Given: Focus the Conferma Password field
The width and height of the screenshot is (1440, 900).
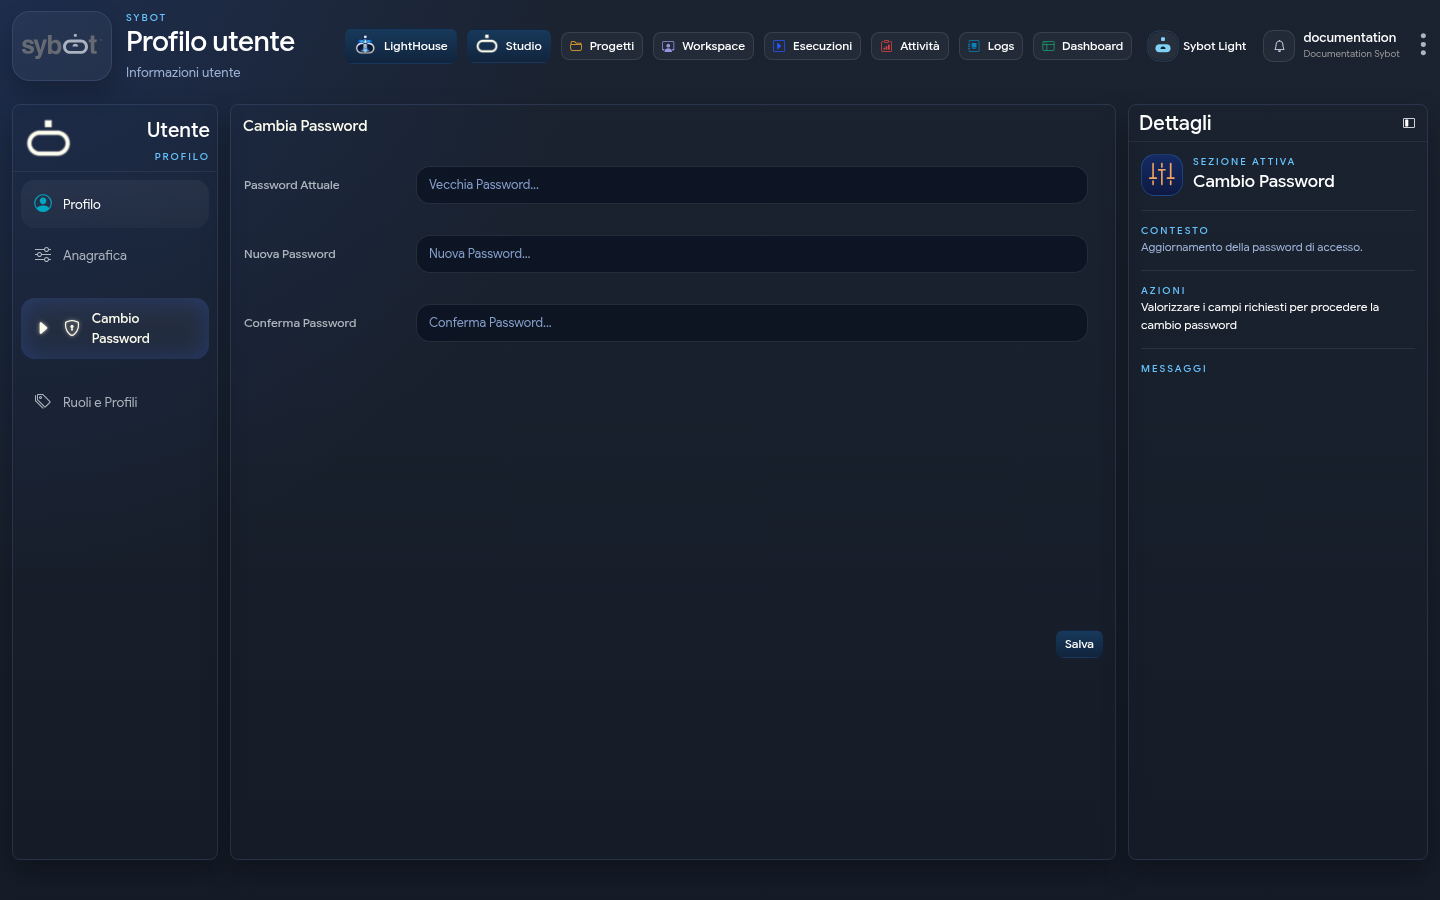Looking at the screenshot, I should coord(752,323).
